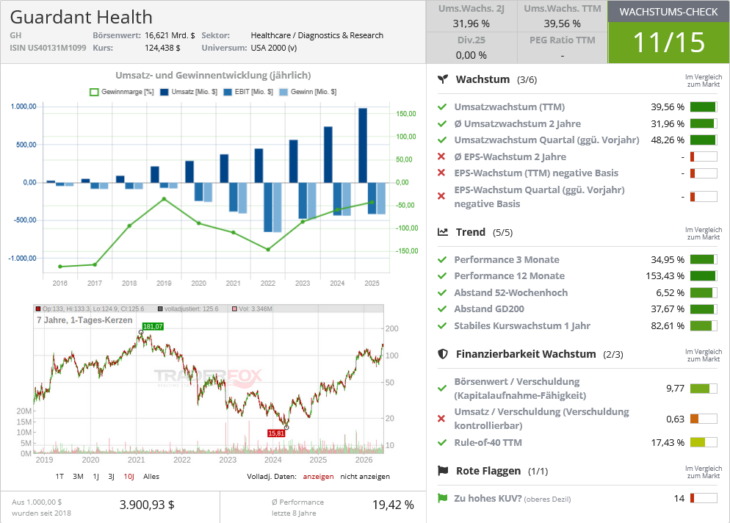730x523 pixels.
Task: Click the Zu hohes KUV? comparison bar
Action: tap(703, 498)
